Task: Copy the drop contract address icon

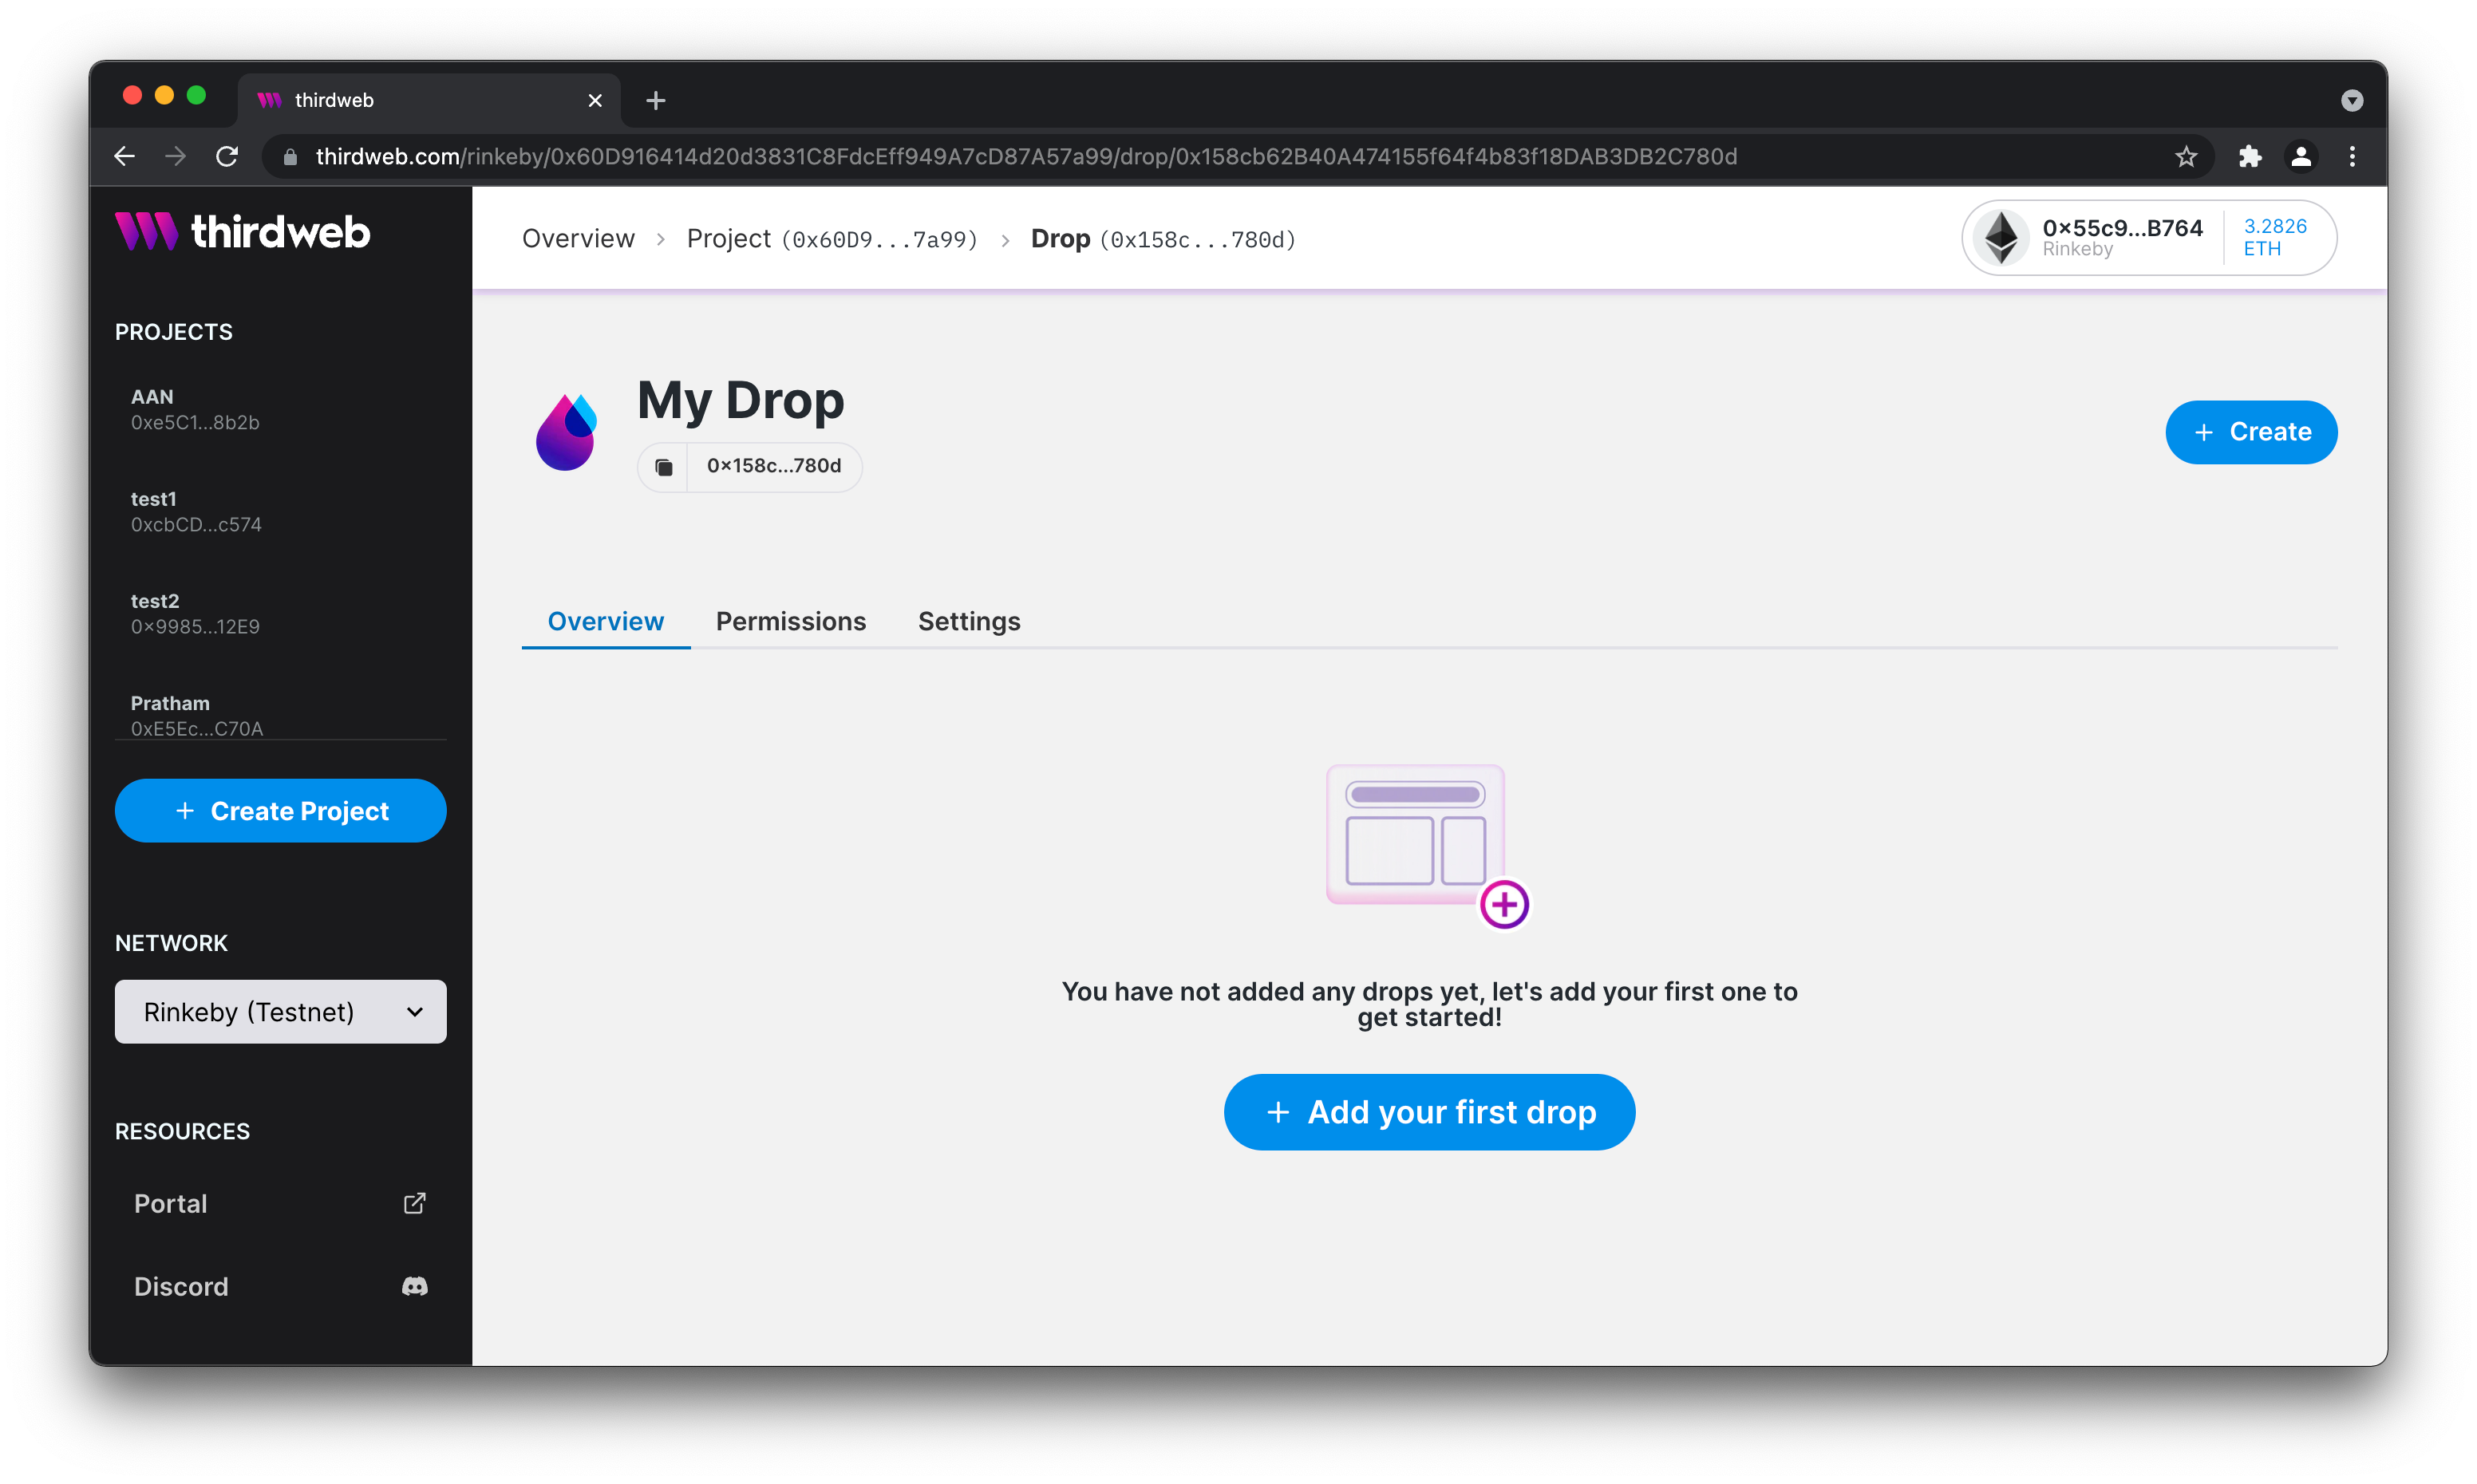Action: [x=663, y=467]
